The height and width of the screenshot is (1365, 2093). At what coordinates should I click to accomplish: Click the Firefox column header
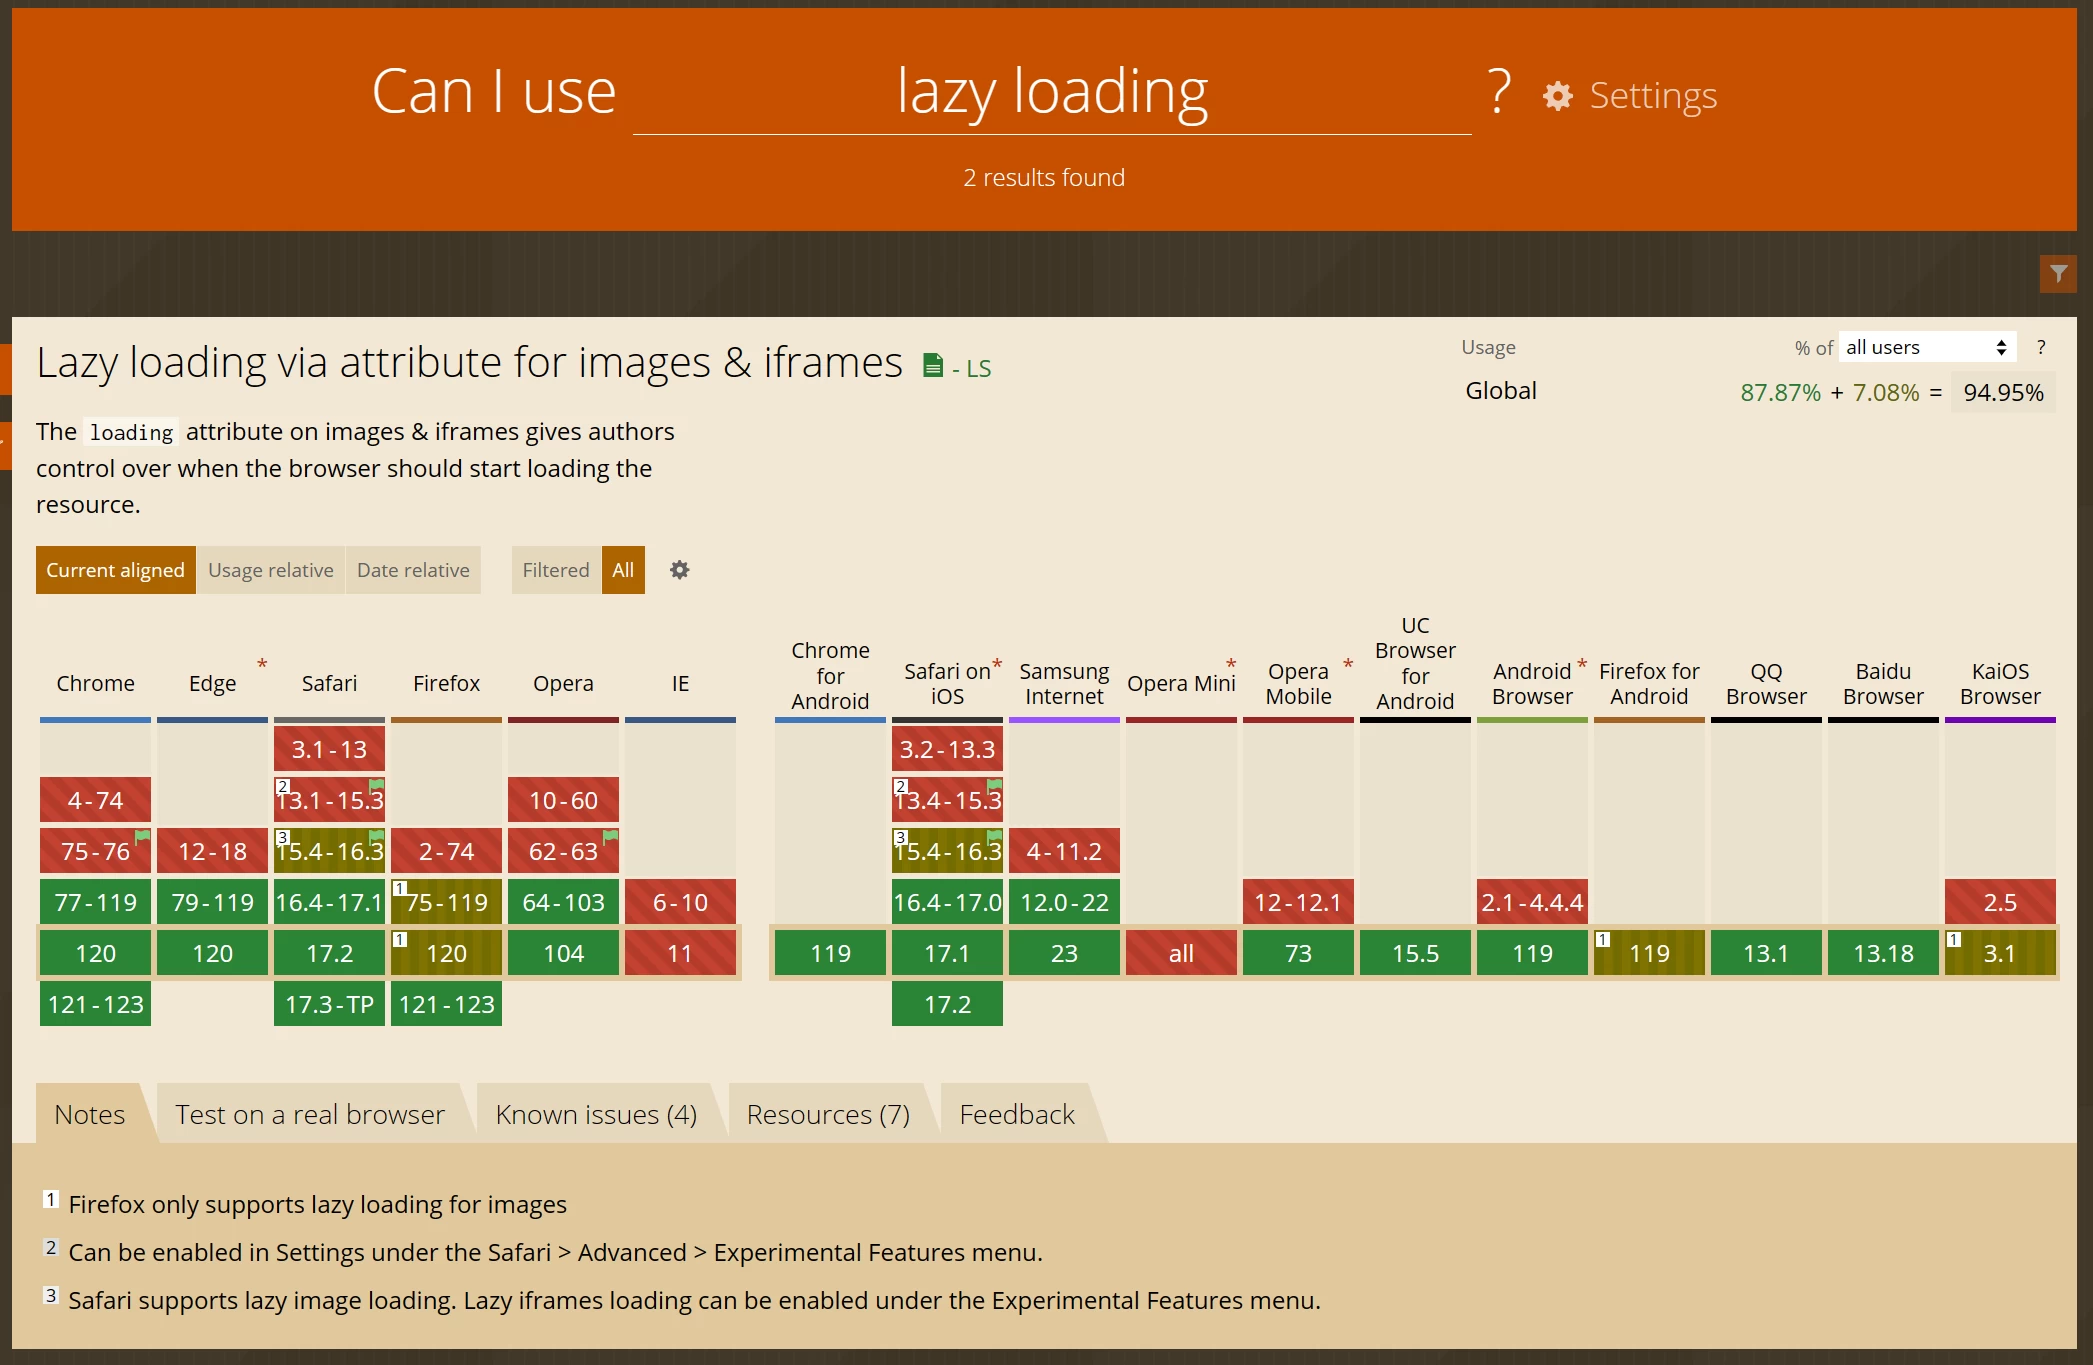pyautogui.click(x=446, y=684)
